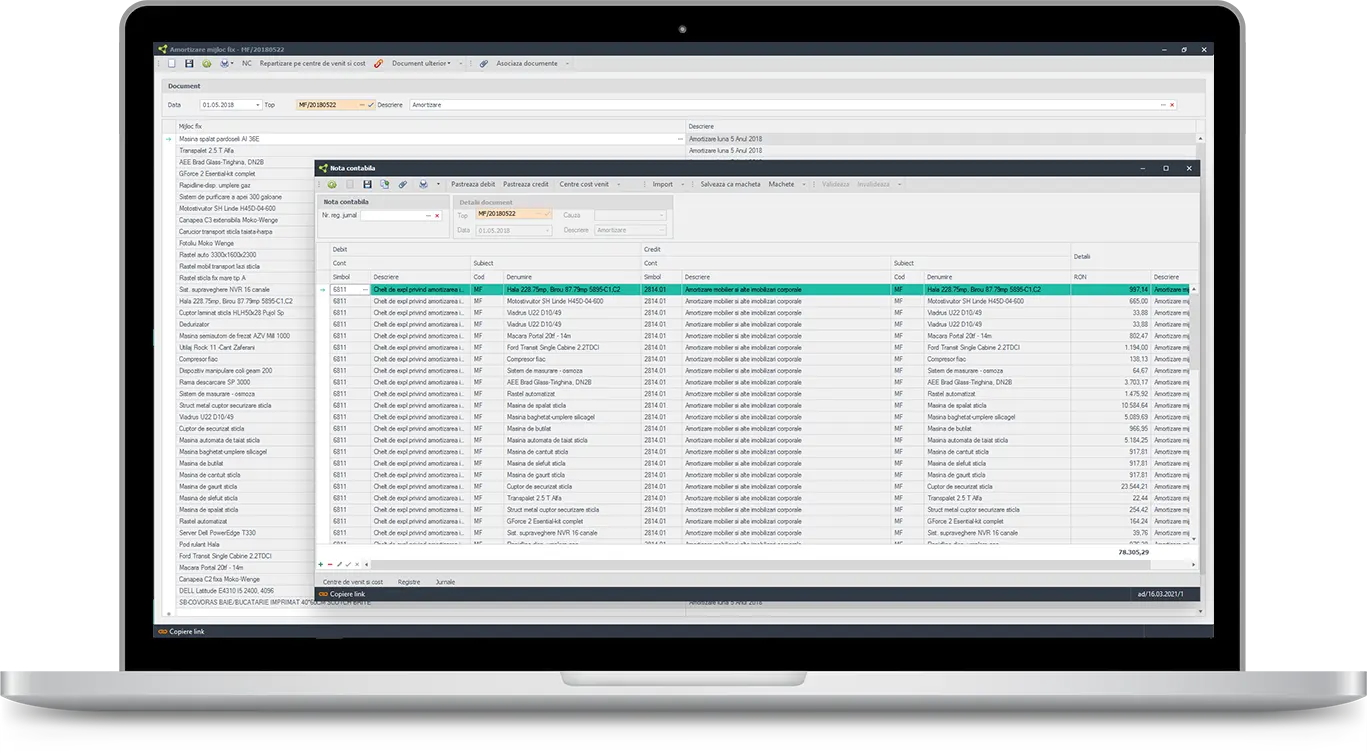
Task: Clear the Descriere field with red x
Action: click(1172, 105)
